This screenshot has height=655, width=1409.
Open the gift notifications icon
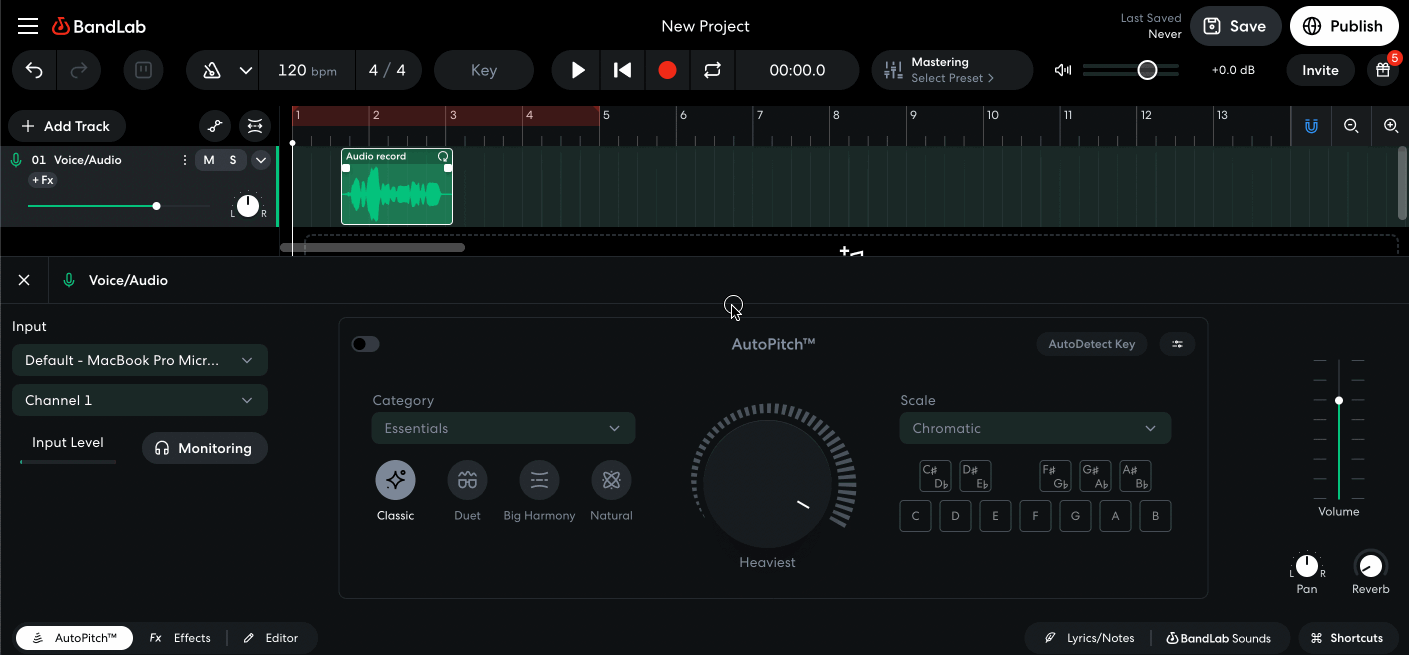click(1383, 70)
